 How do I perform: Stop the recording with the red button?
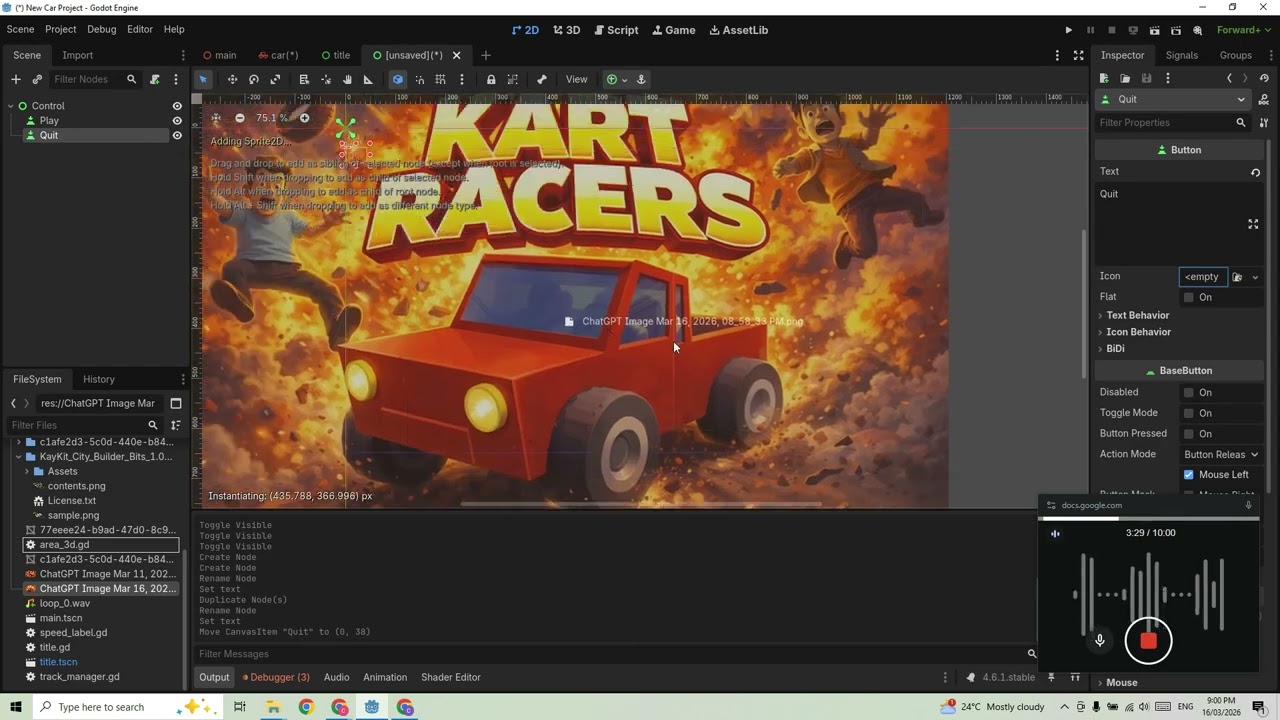[1148, 641]
